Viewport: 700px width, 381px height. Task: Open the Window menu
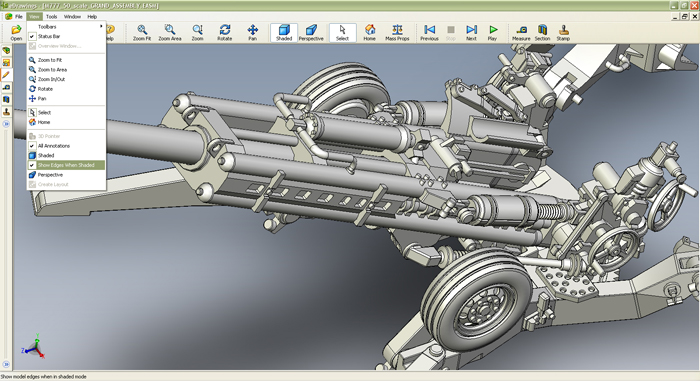(x=72, y=17)
